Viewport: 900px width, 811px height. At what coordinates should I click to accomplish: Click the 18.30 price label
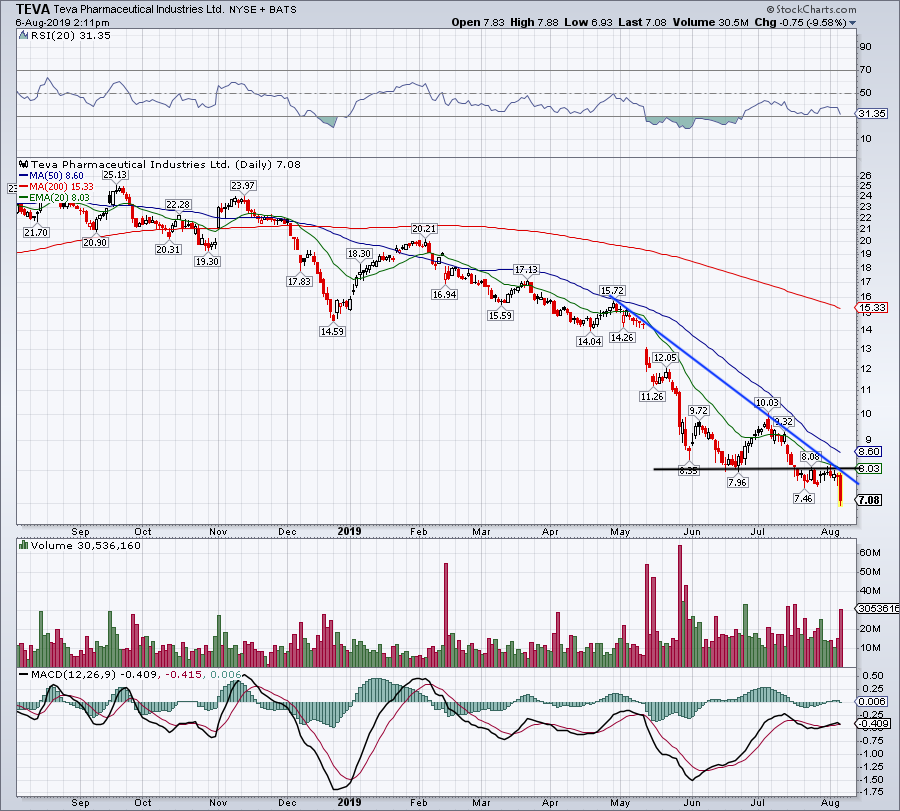point(359,253)
